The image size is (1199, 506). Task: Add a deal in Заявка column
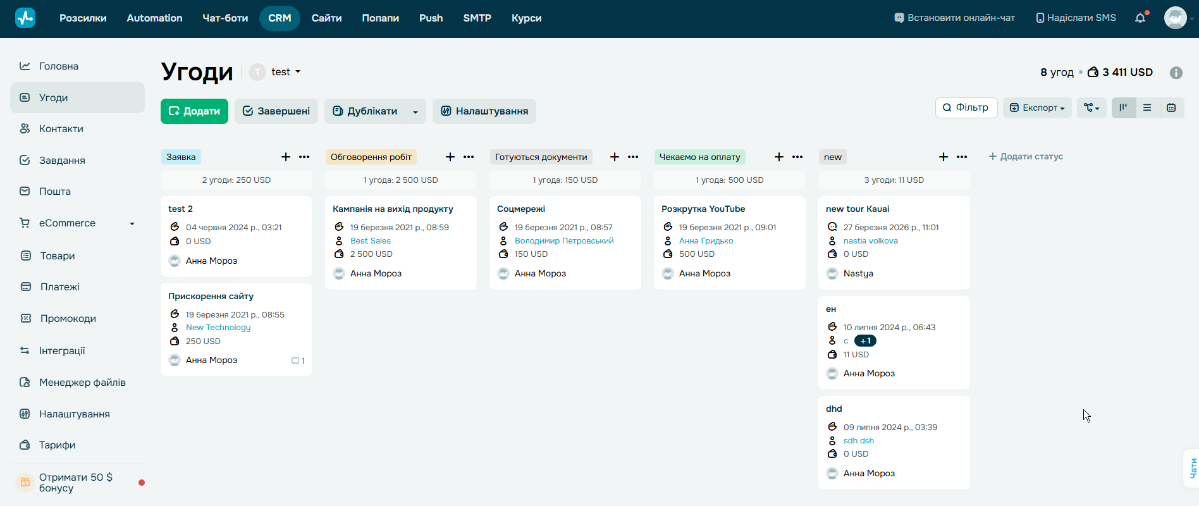click(x=286, y=157)
